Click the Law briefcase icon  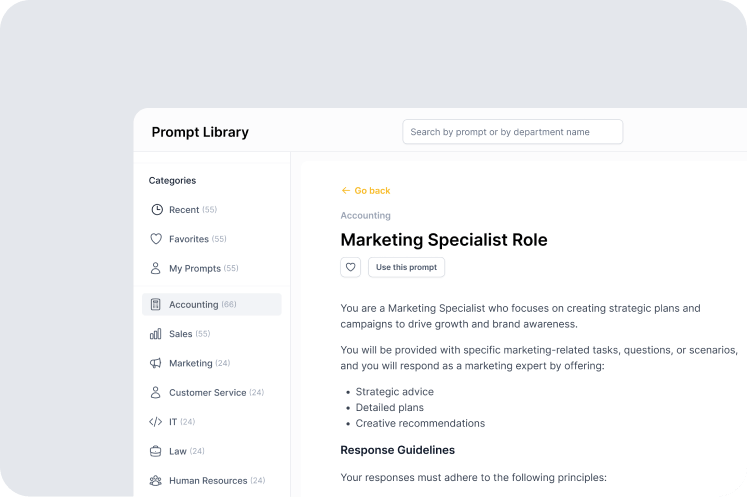[x=156, y=451]
